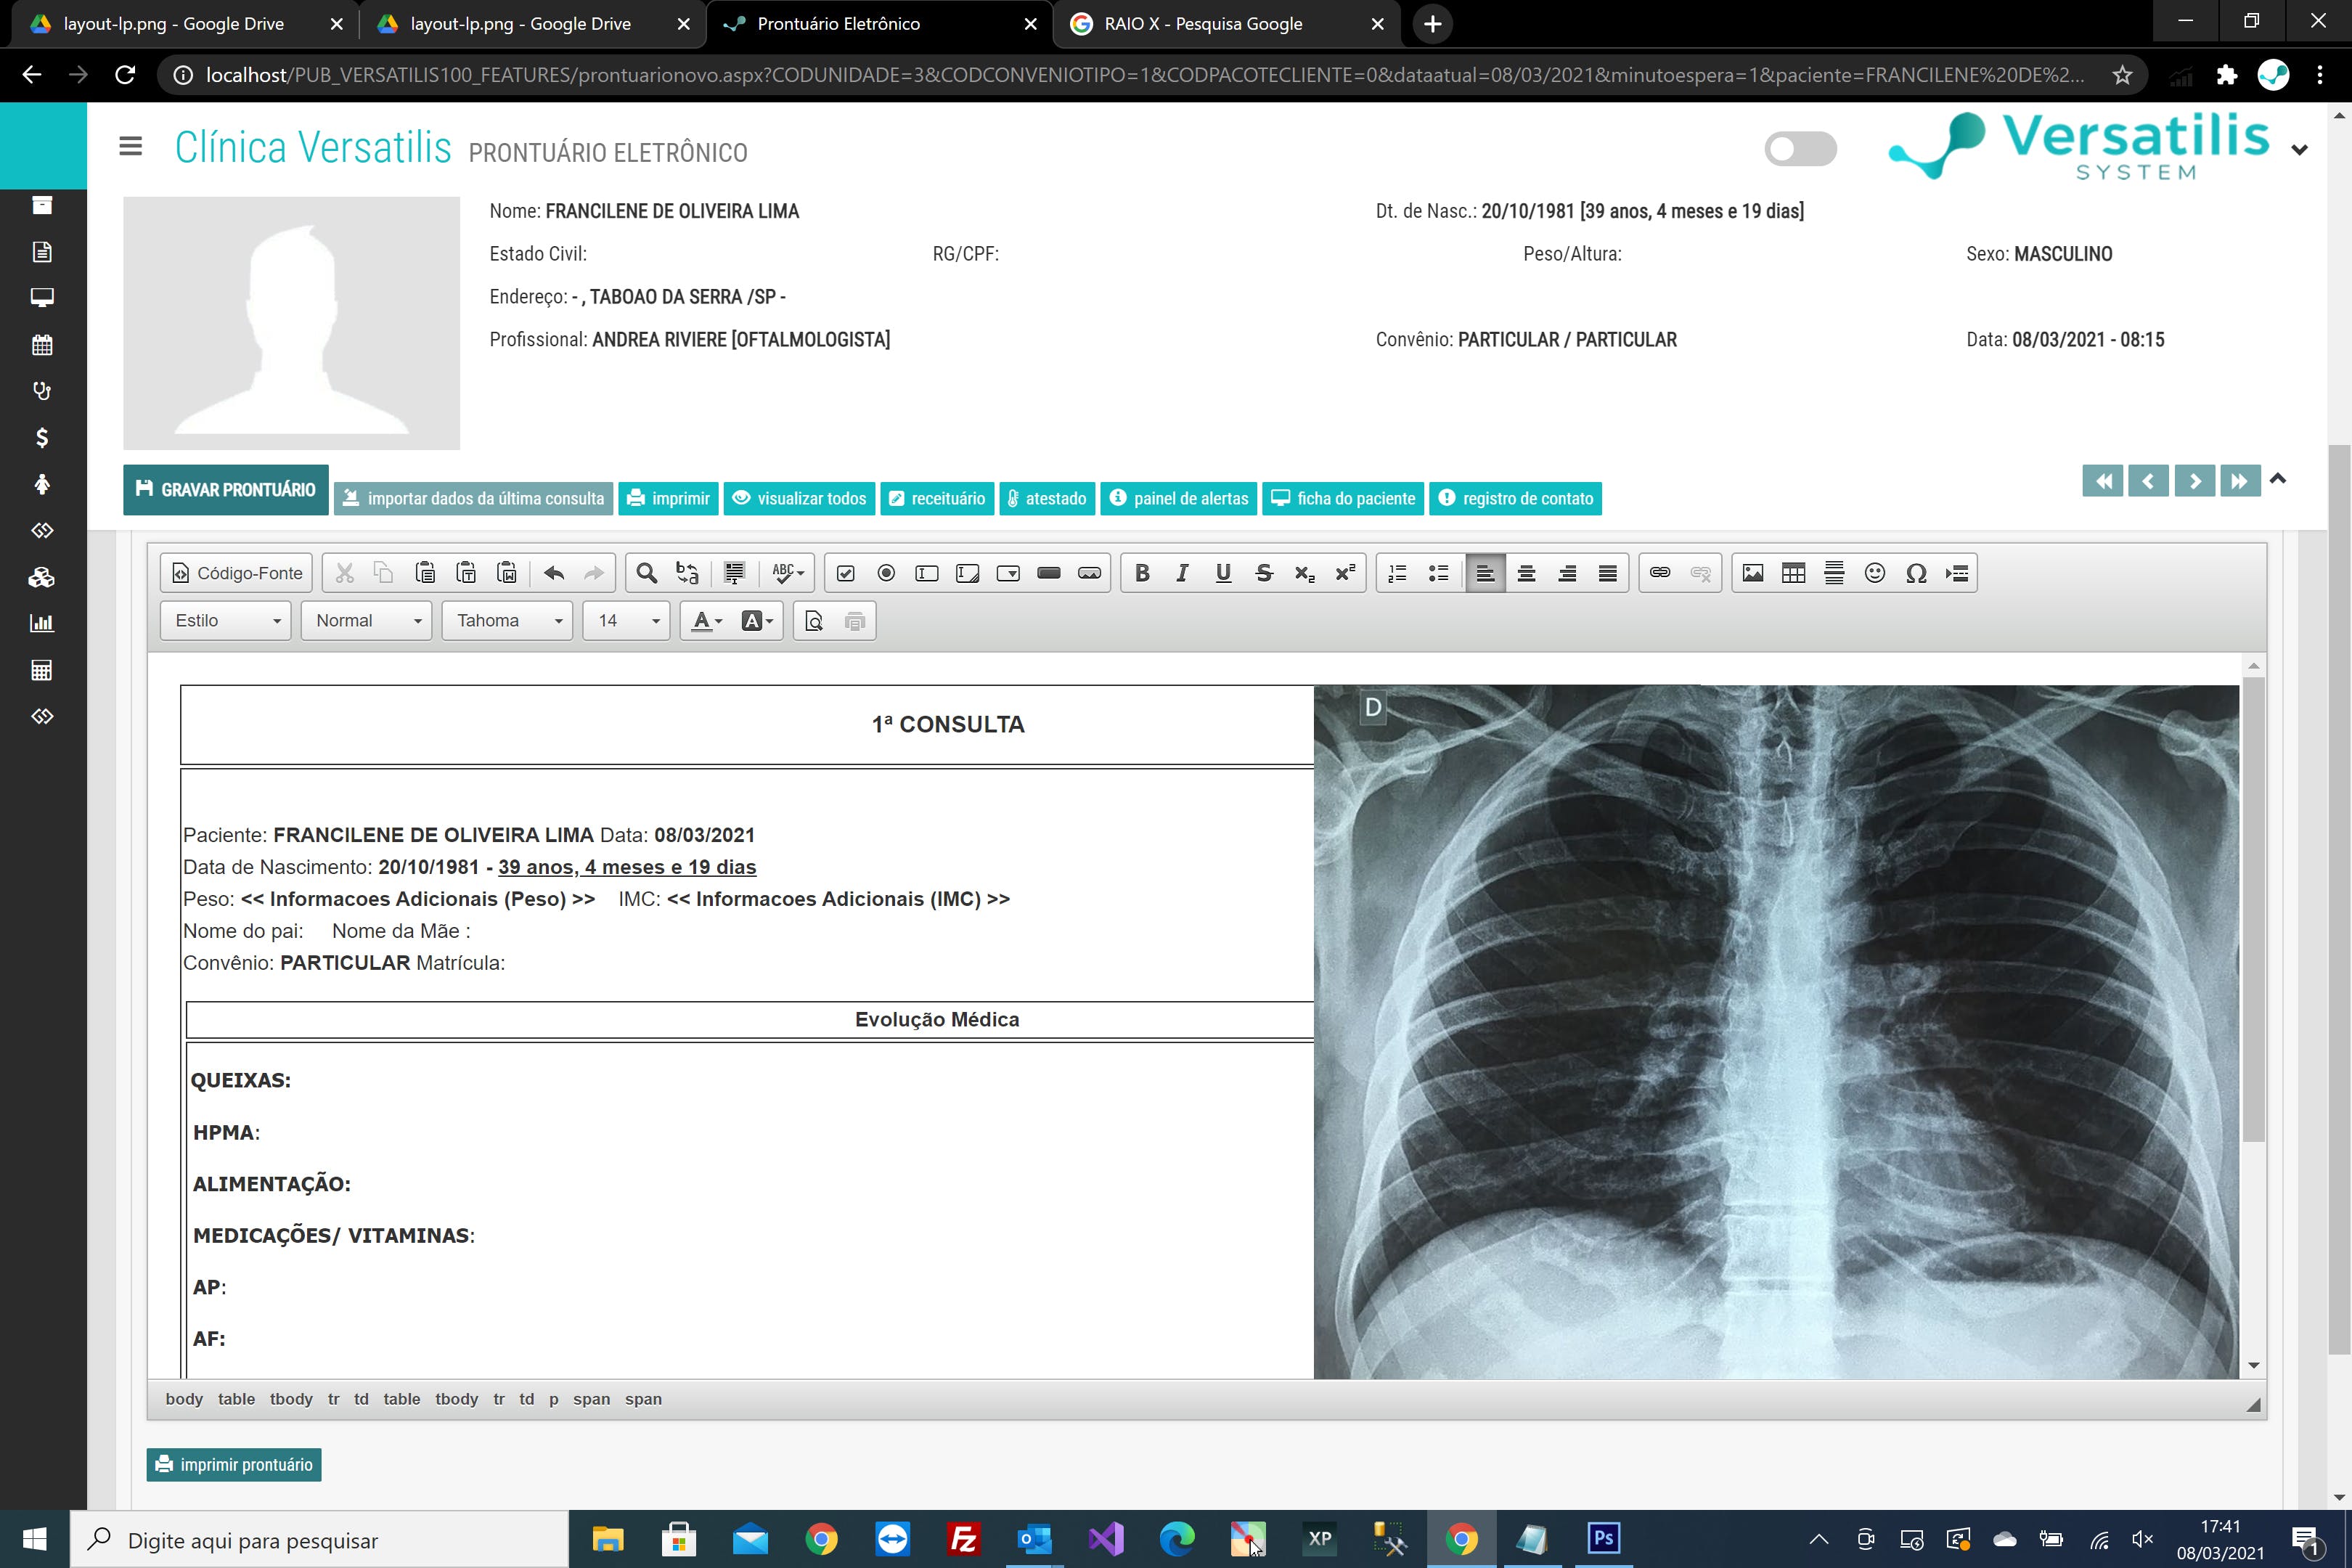Insert a special character (omega icon)
Viewport: 2352px width, 1568px height.
[1915, 573]
